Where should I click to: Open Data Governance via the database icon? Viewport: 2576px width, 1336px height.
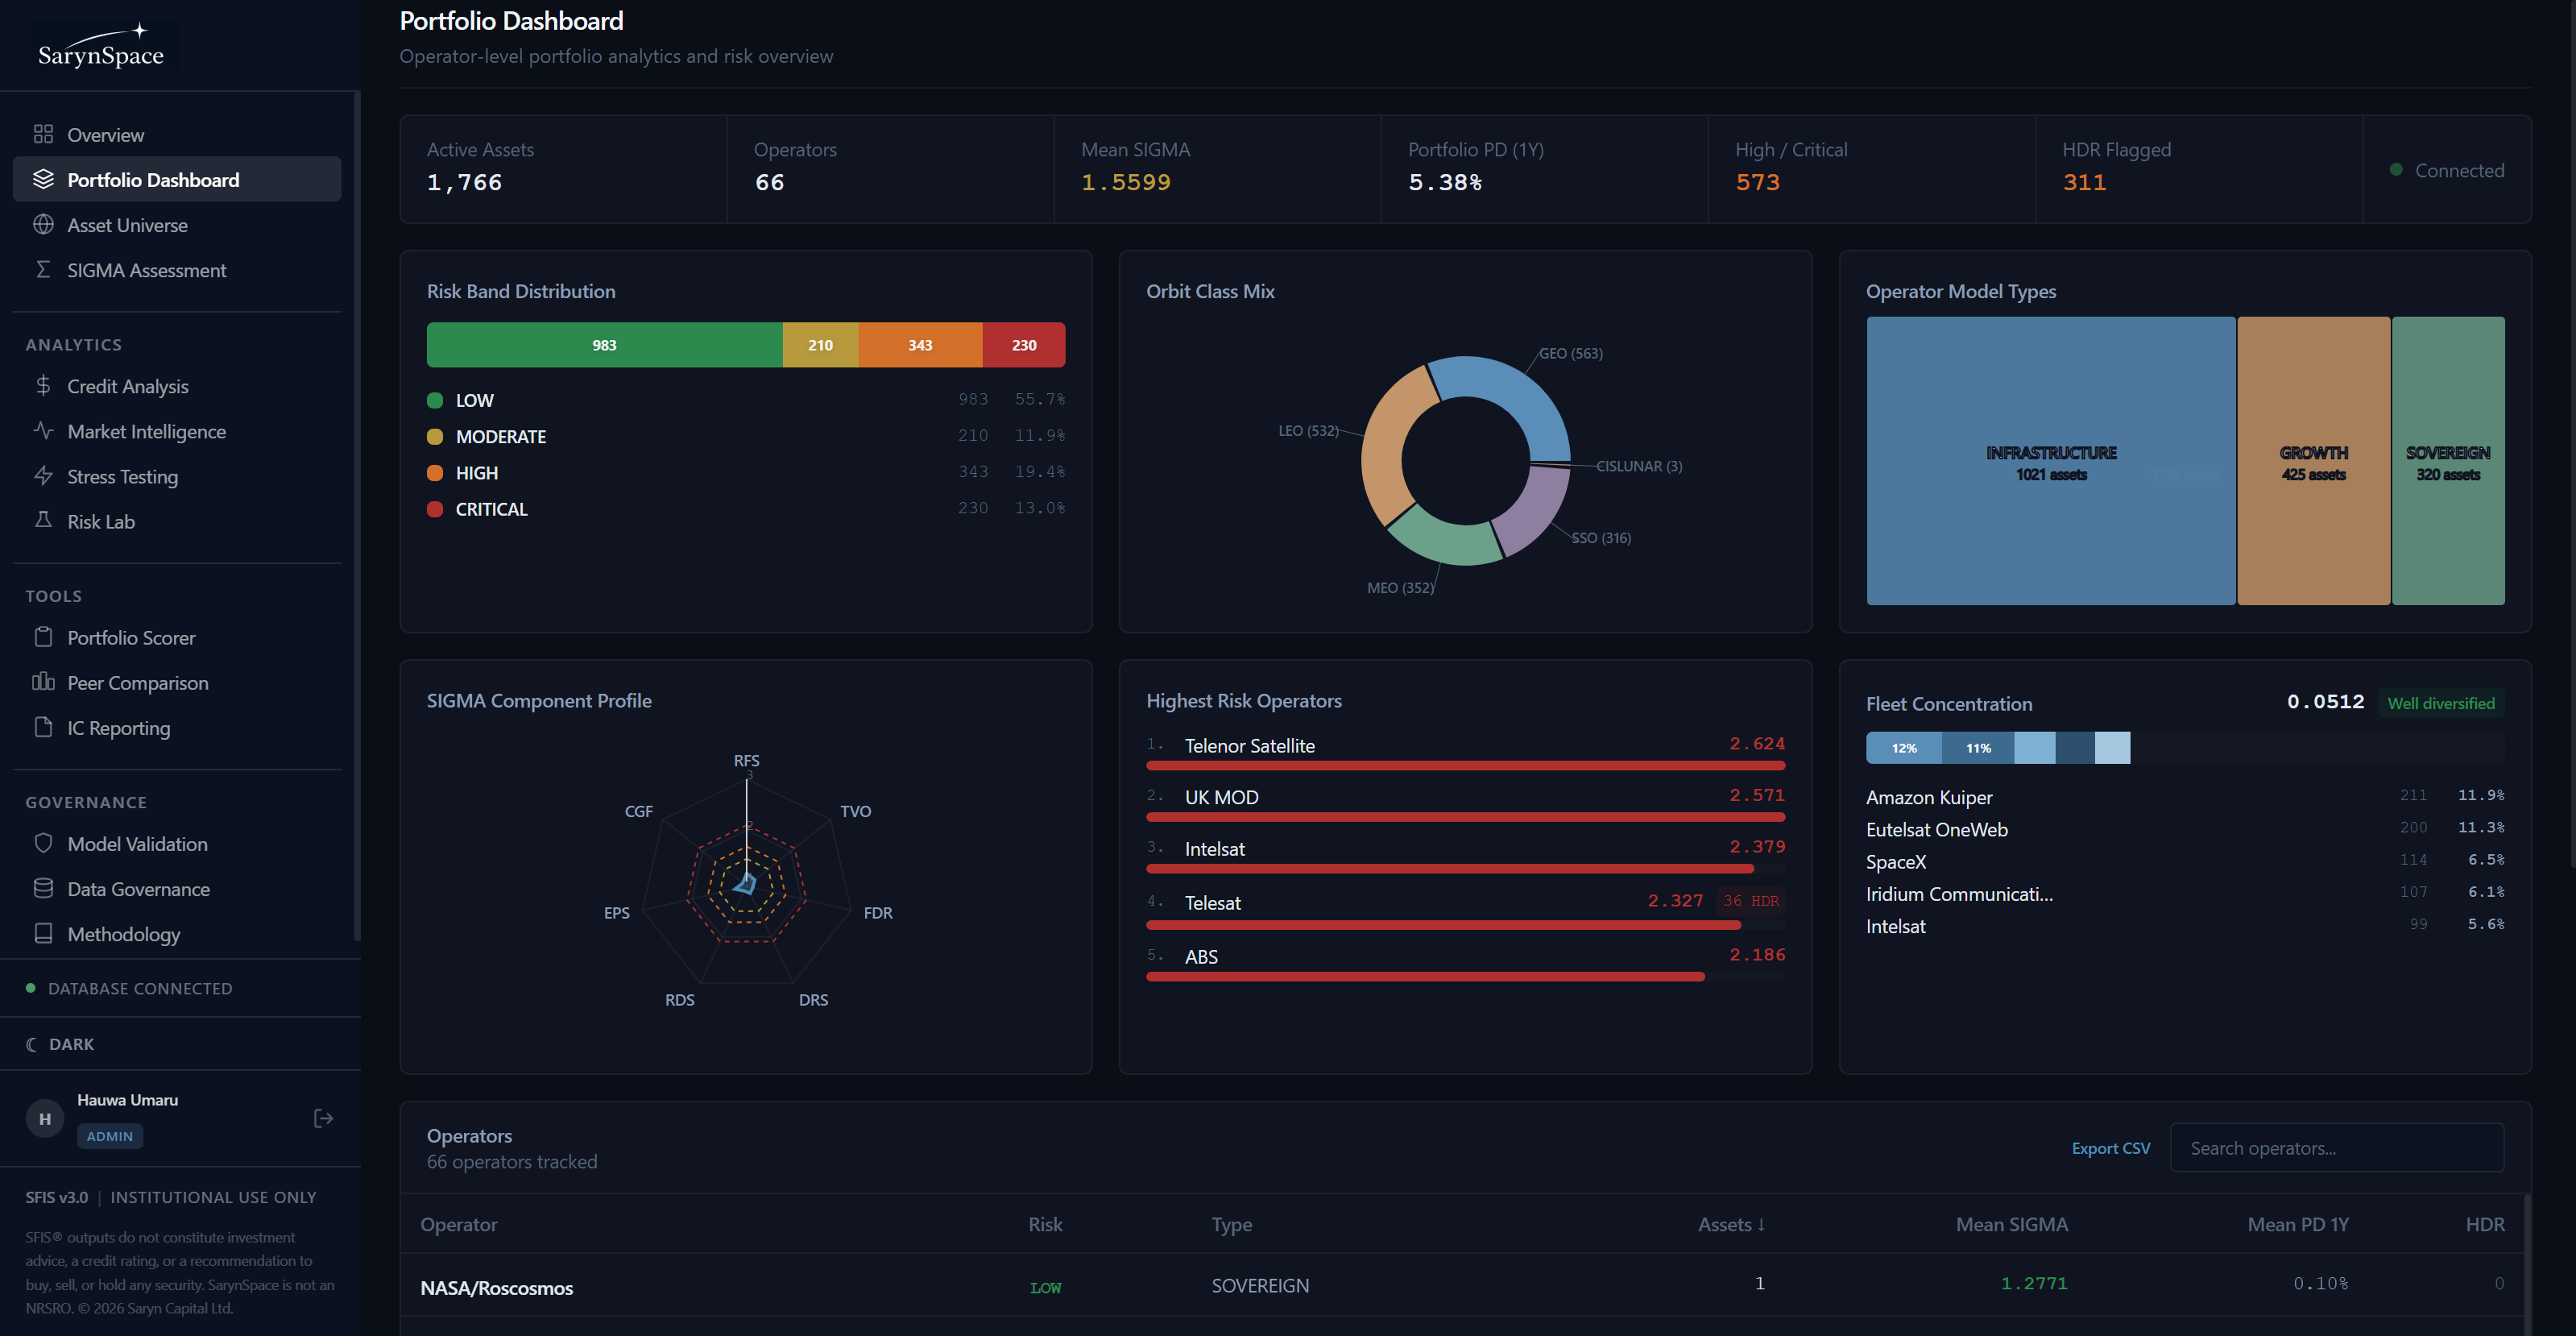[x=44, y=888]
